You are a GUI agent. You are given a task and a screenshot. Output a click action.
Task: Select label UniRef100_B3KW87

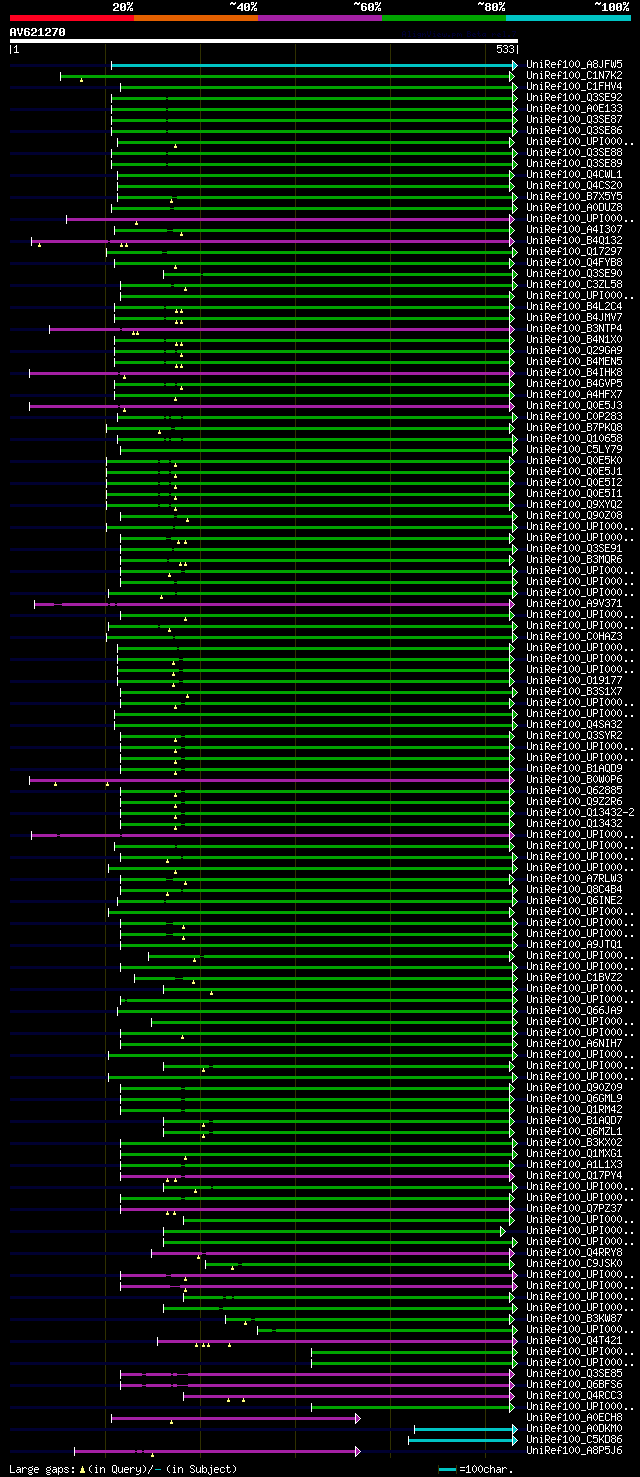574,1318
